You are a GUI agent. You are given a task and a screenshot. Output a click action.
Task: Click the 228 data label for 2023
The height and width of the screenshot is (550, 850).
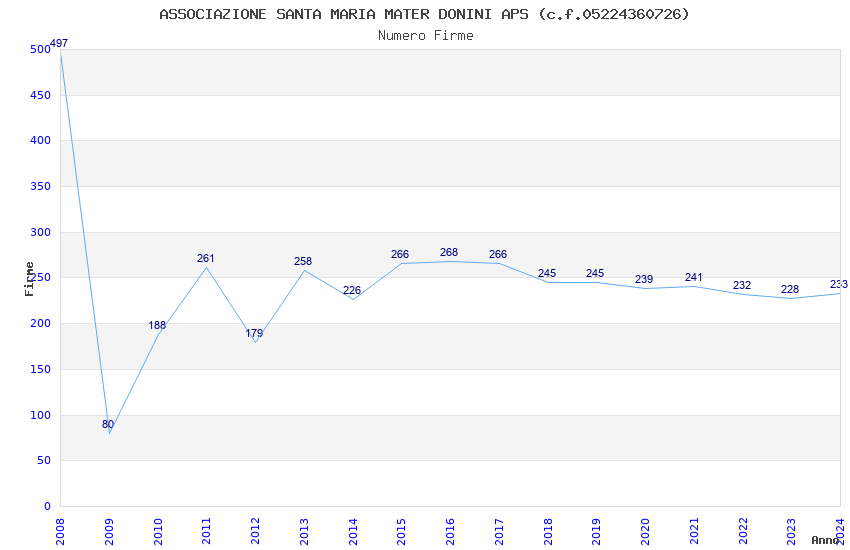(x=790, y=289)
